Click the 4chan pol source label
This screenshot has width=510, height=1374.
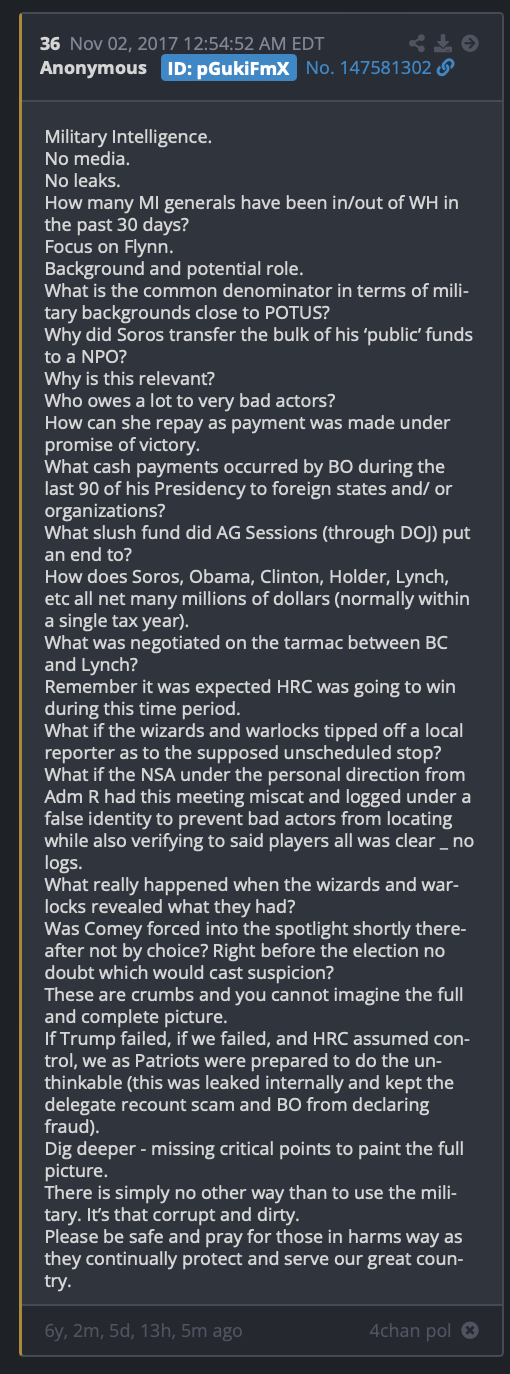click(x=410, y=1331)
